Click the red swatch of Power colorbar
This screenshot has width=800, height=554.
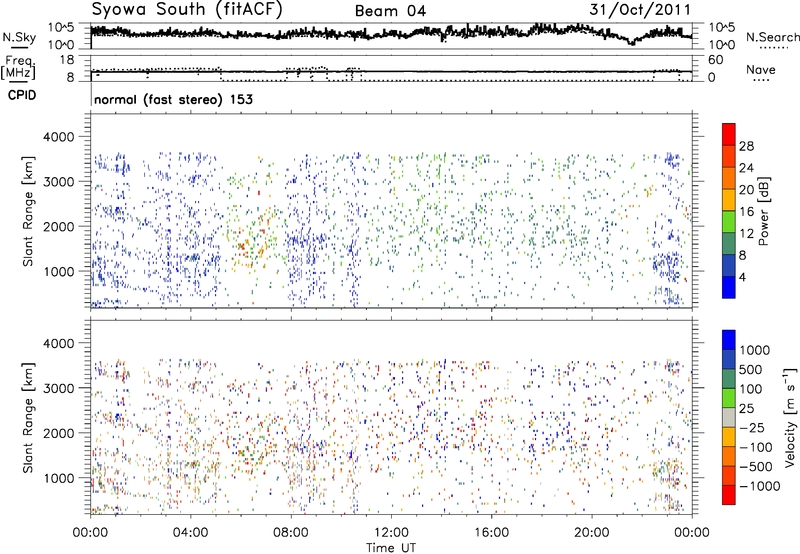[x=729, y=134]
